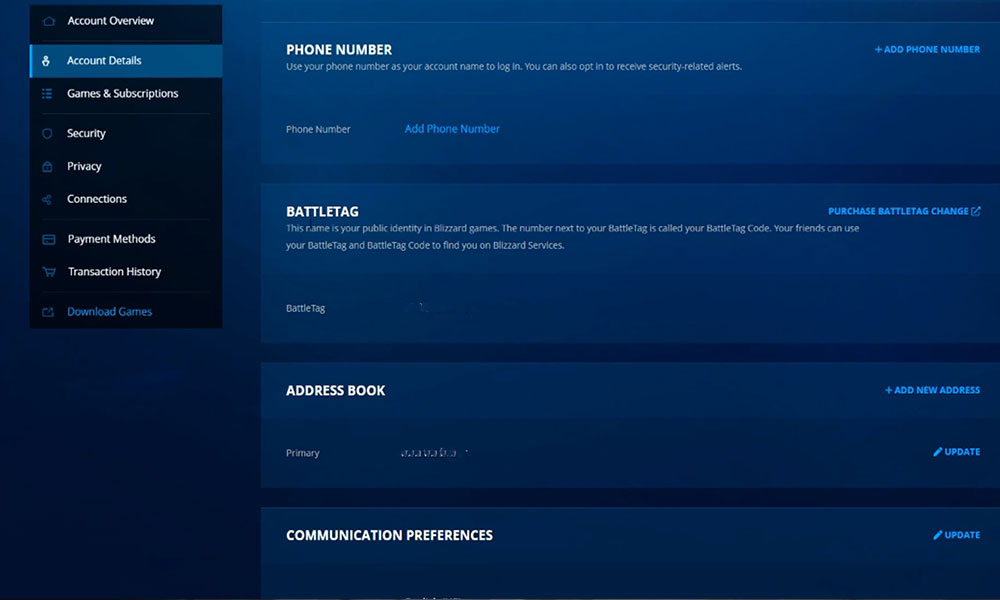Click the BATTLETAG section heading
Screen dimensions: 1000x600
pos(322,212)
